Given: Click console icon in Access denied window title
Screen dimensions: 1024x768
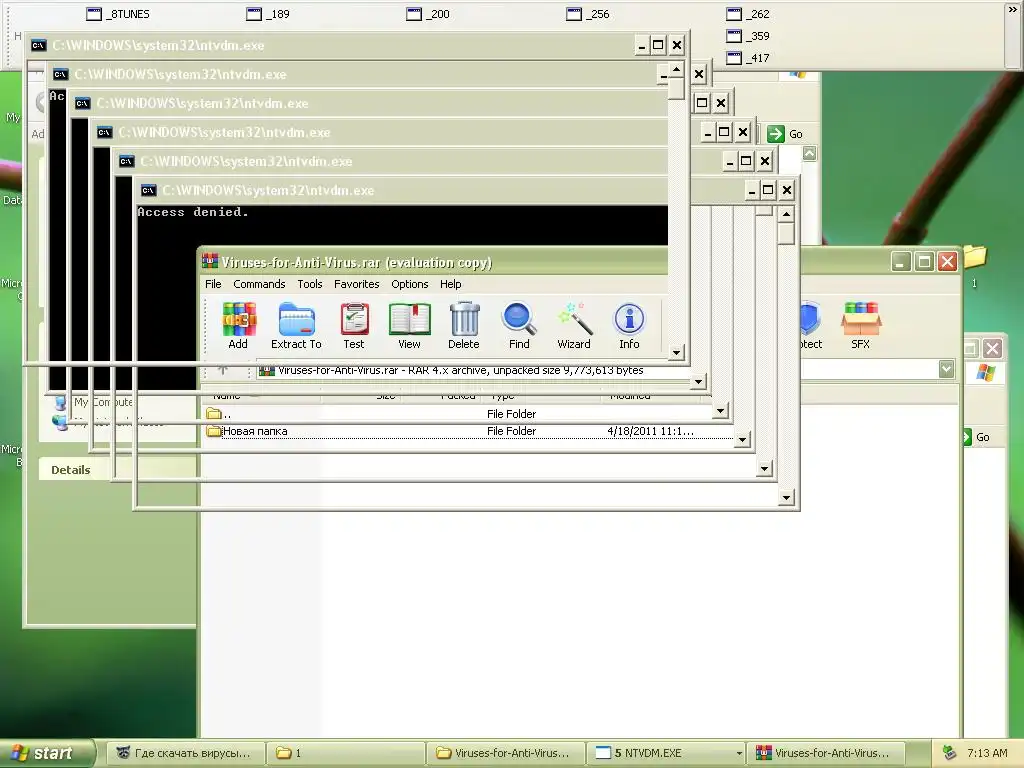Looking at the screenshot, I should click(x=148, y=190).
